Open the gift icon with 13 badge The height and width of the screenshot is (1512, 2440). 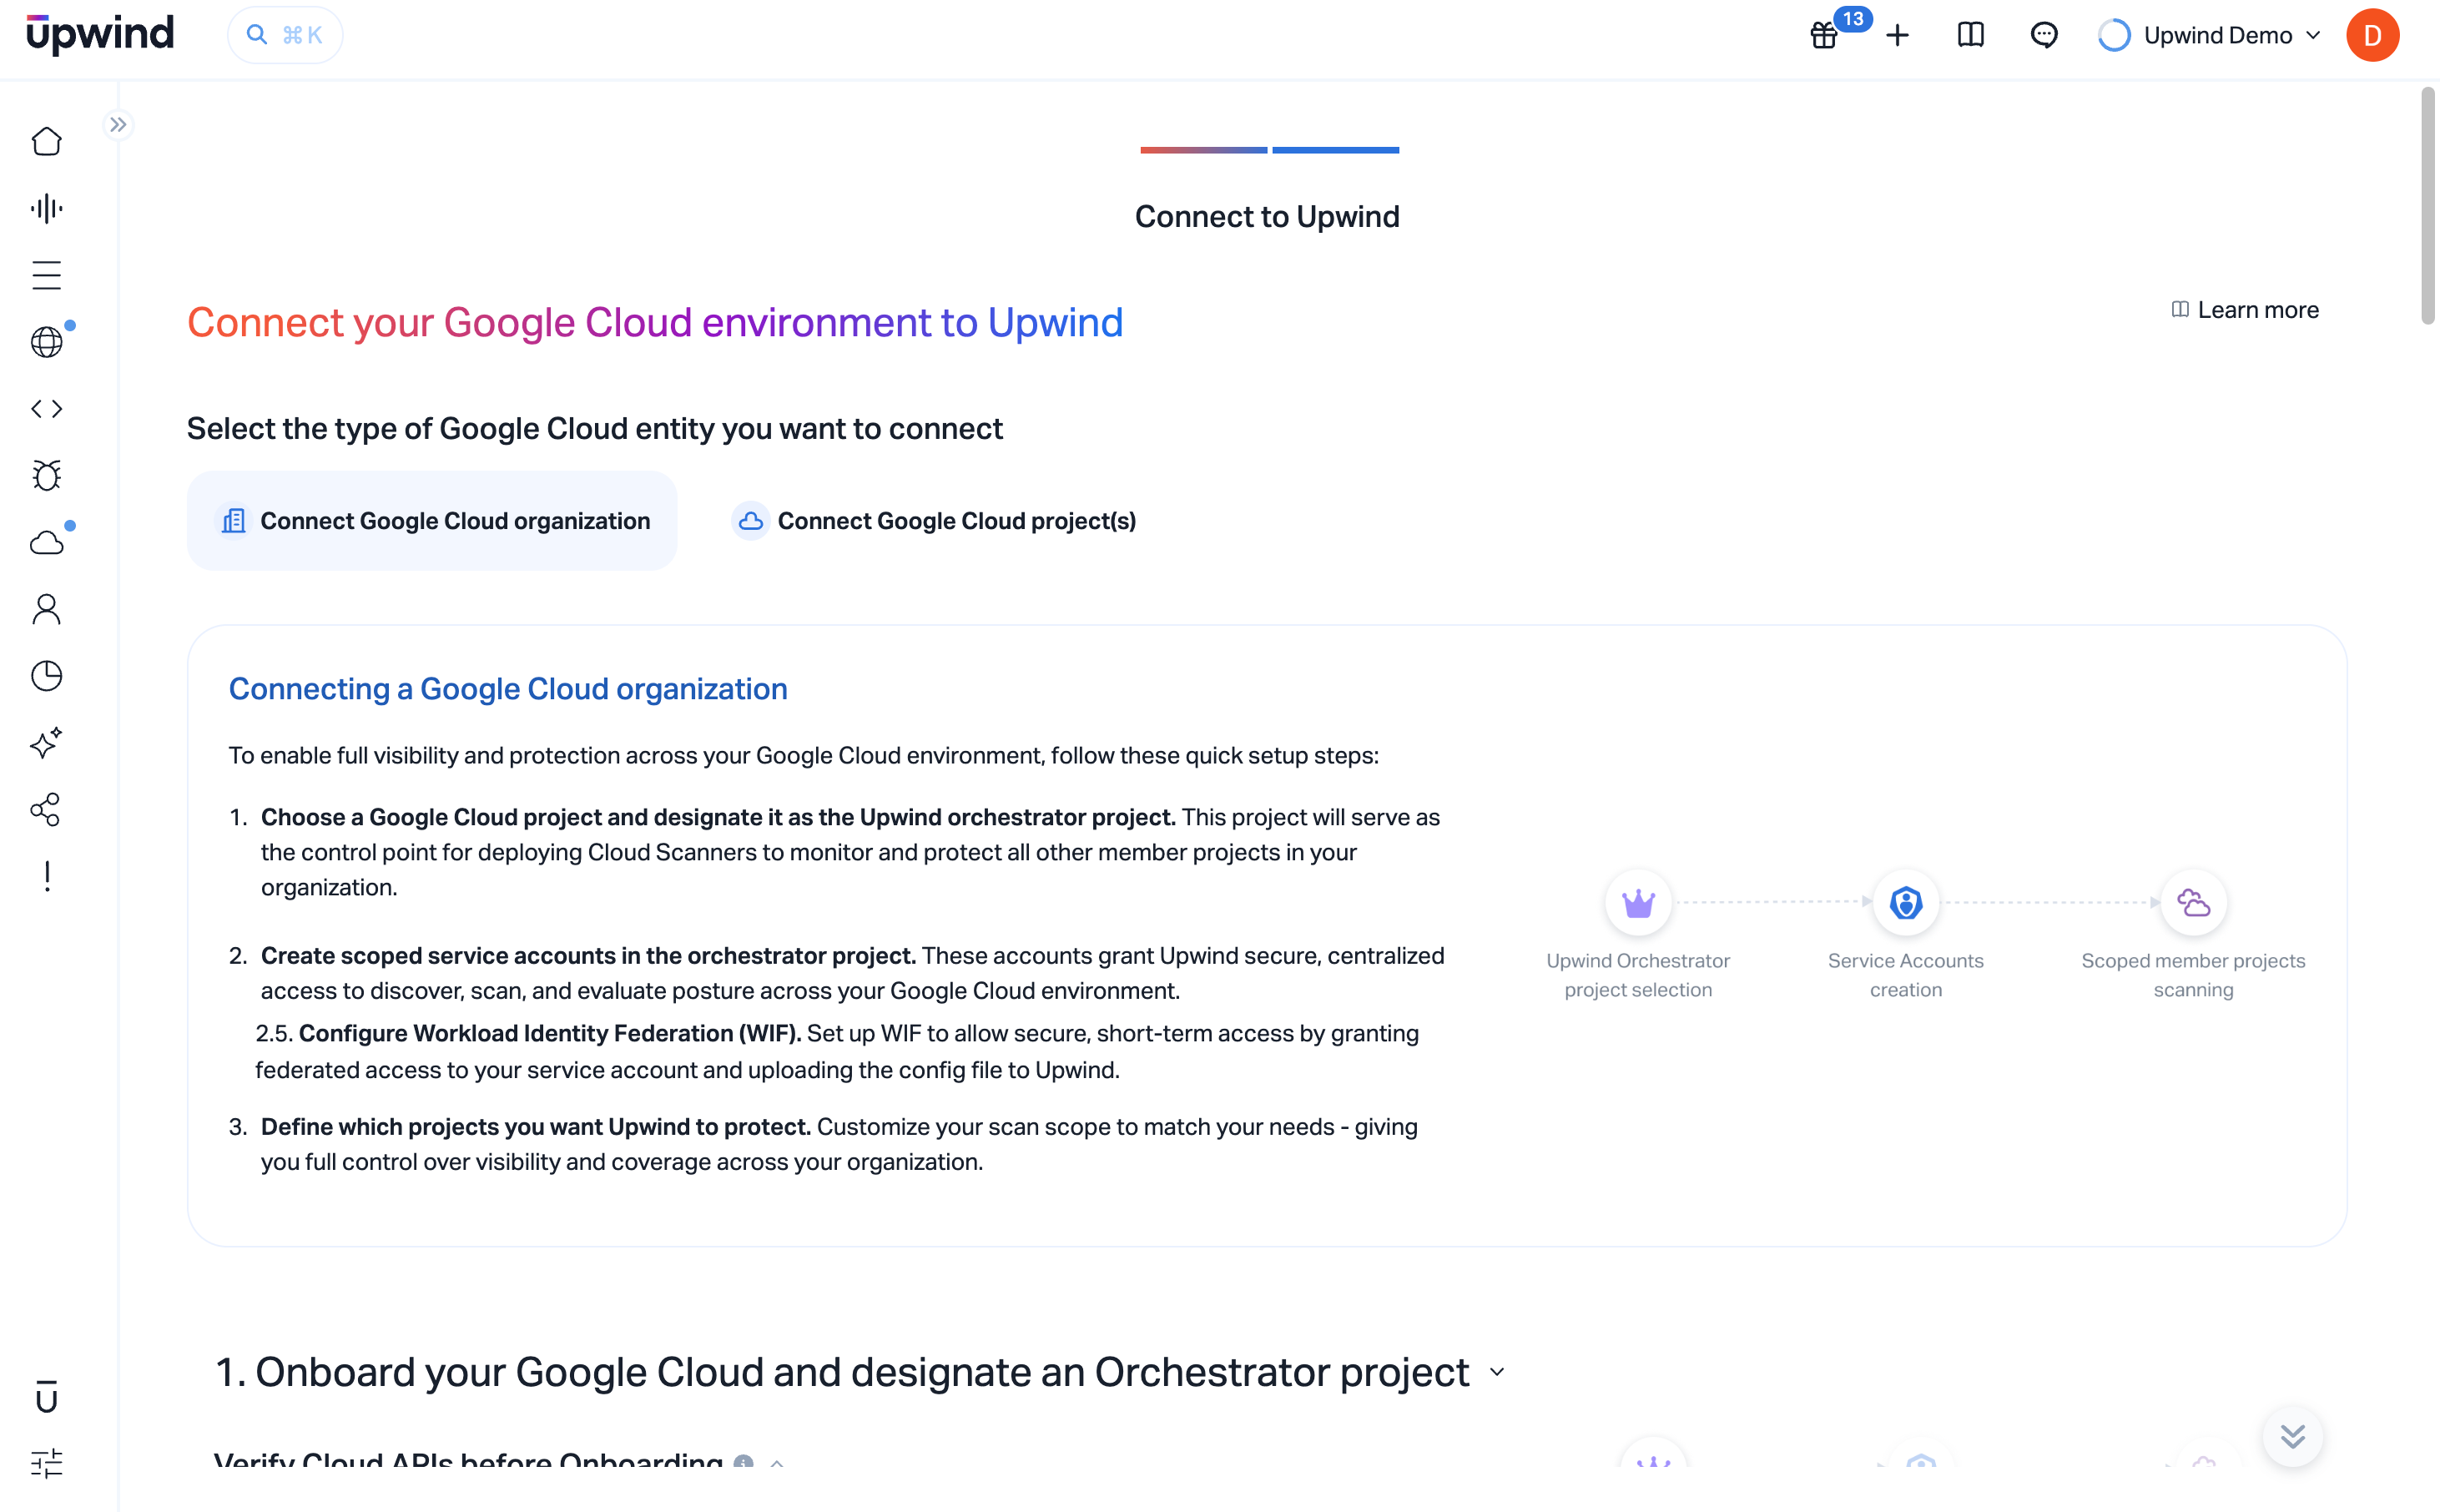pyautogui.click(x=1824, y=35)
